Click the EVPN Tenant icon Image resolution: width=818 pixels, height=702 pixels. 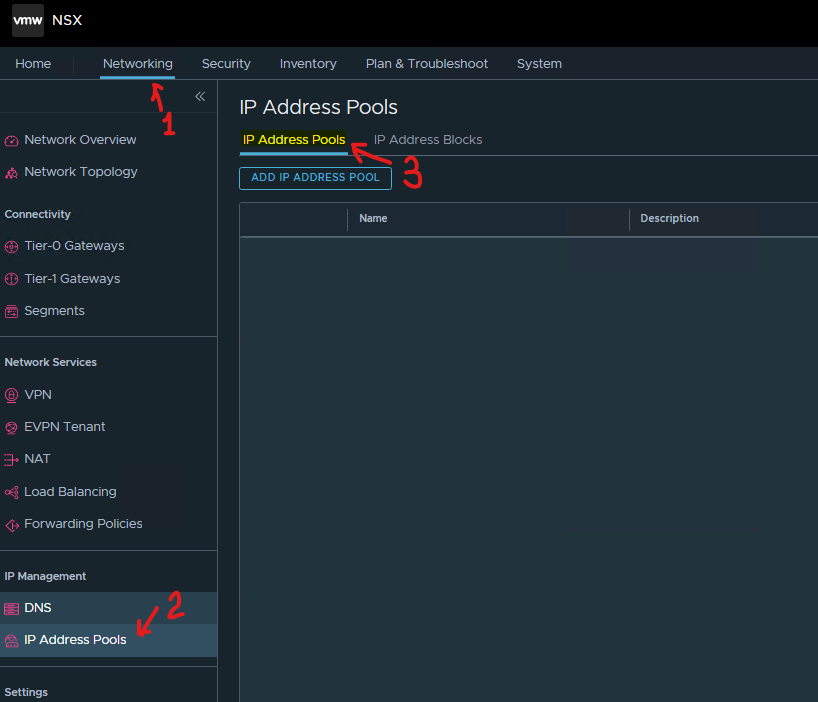[x=12, y=427]
